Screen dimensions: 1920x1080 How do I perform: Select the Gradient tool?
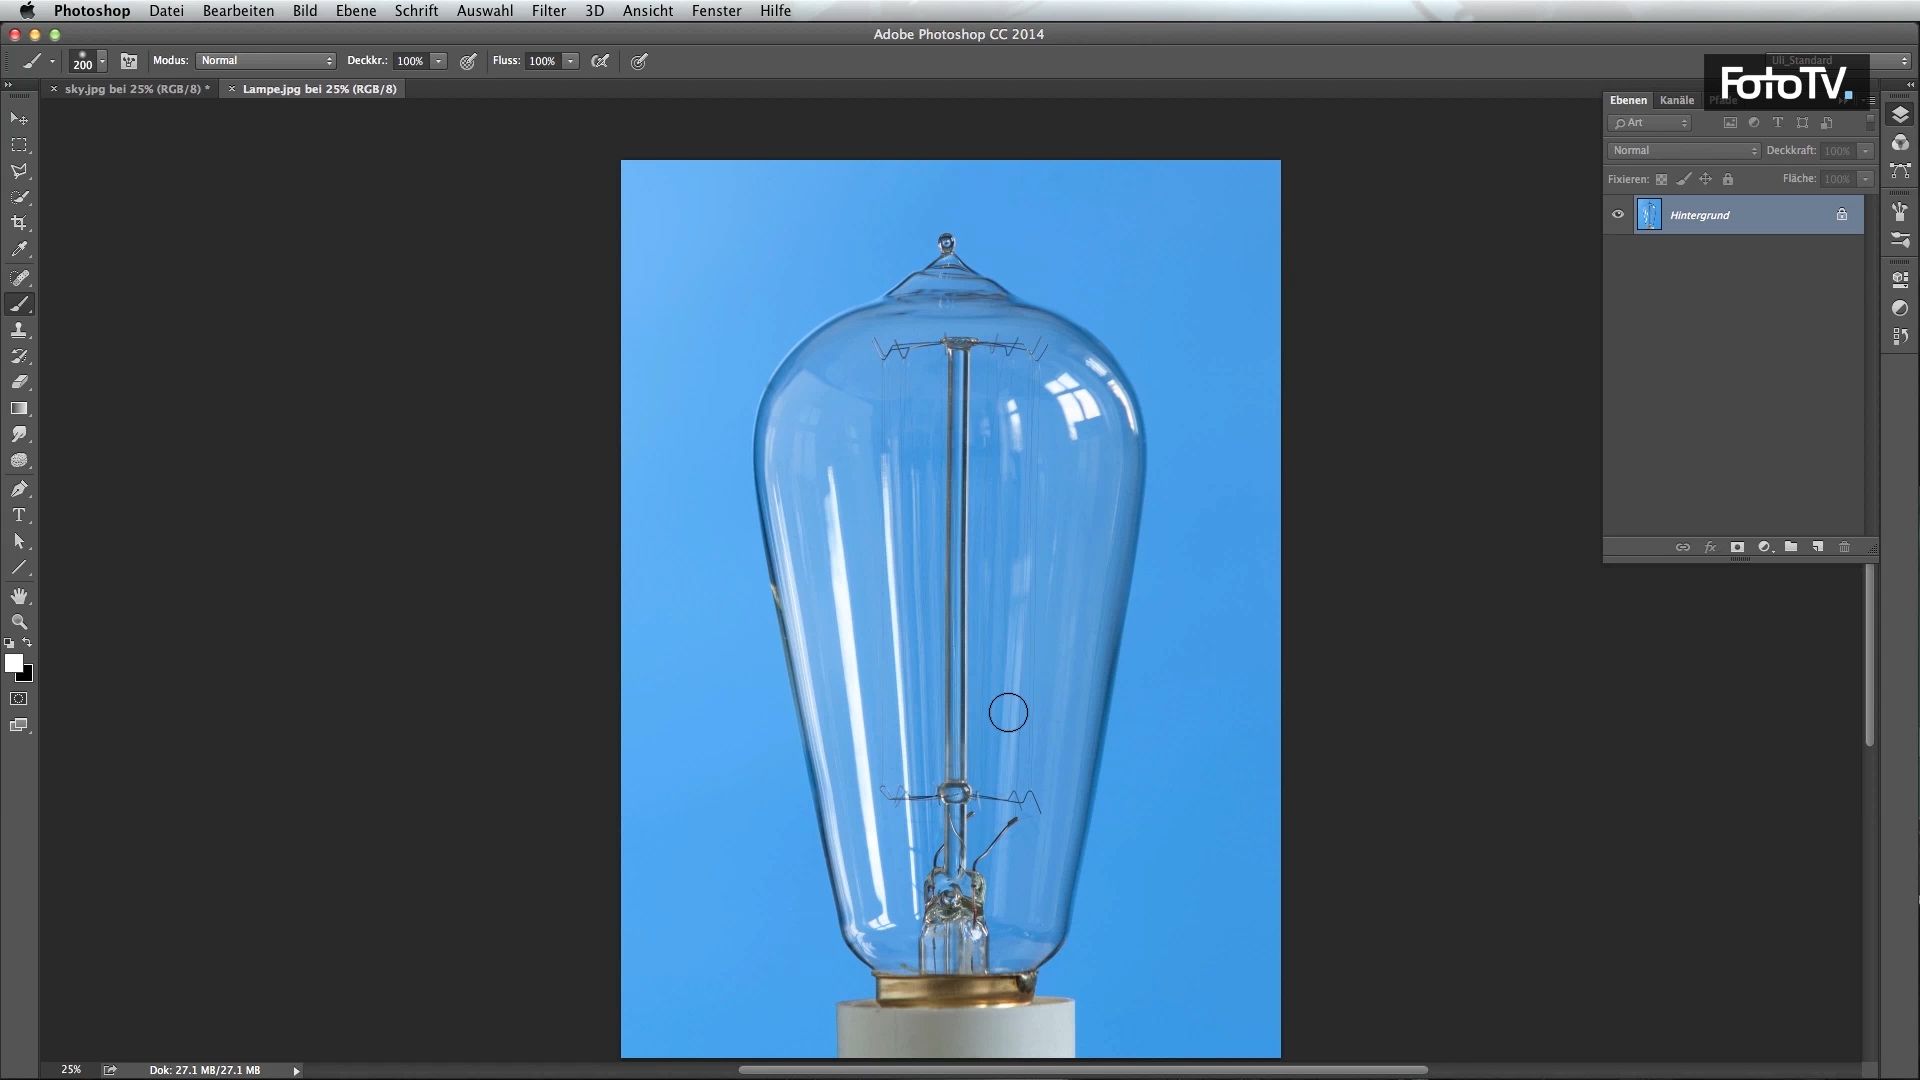pos(19,408)
